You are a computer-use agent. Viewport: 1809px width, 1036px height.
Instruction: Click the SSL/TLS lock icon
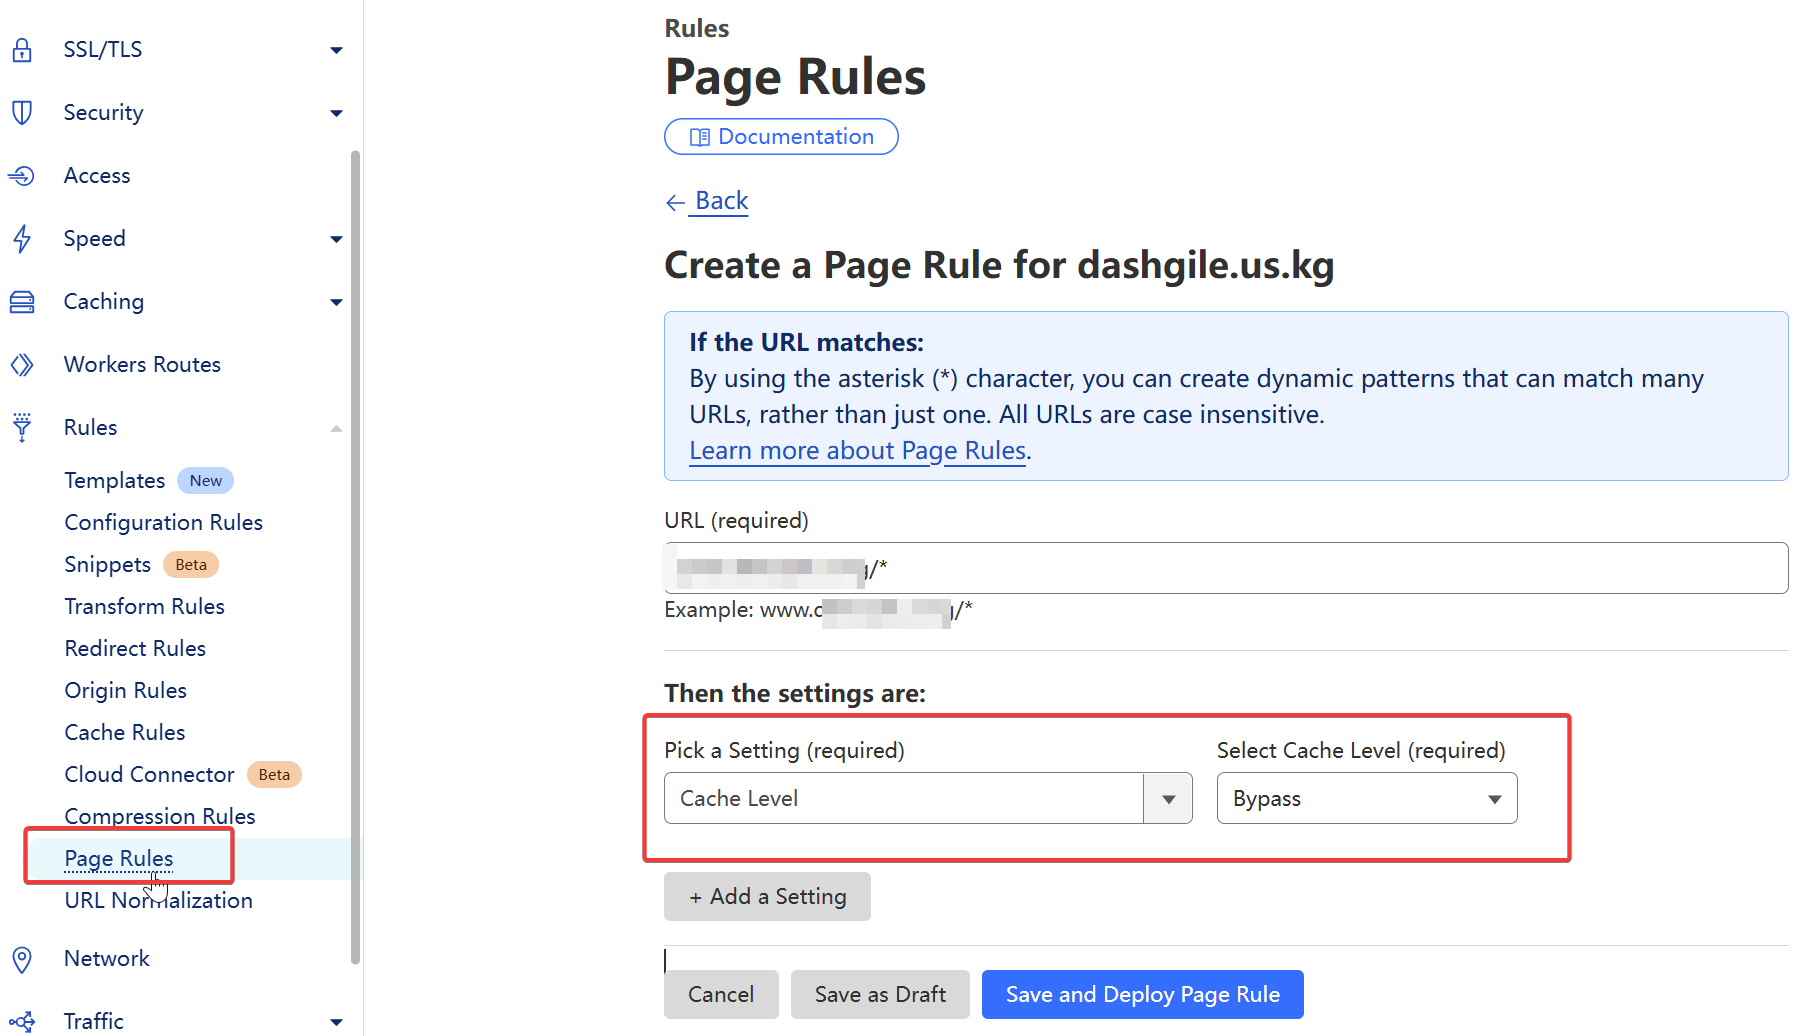click(22, 50)
